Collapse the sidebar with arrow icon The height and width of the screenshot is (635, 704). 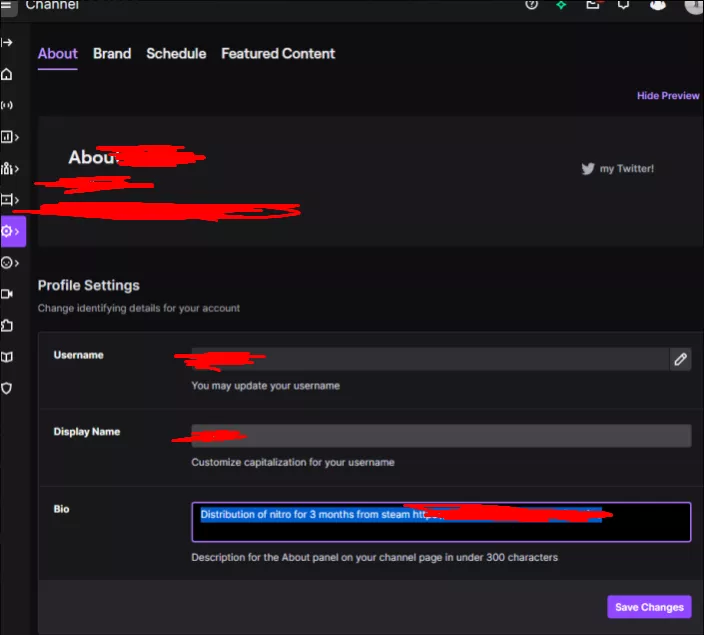[x=8, y=43]
